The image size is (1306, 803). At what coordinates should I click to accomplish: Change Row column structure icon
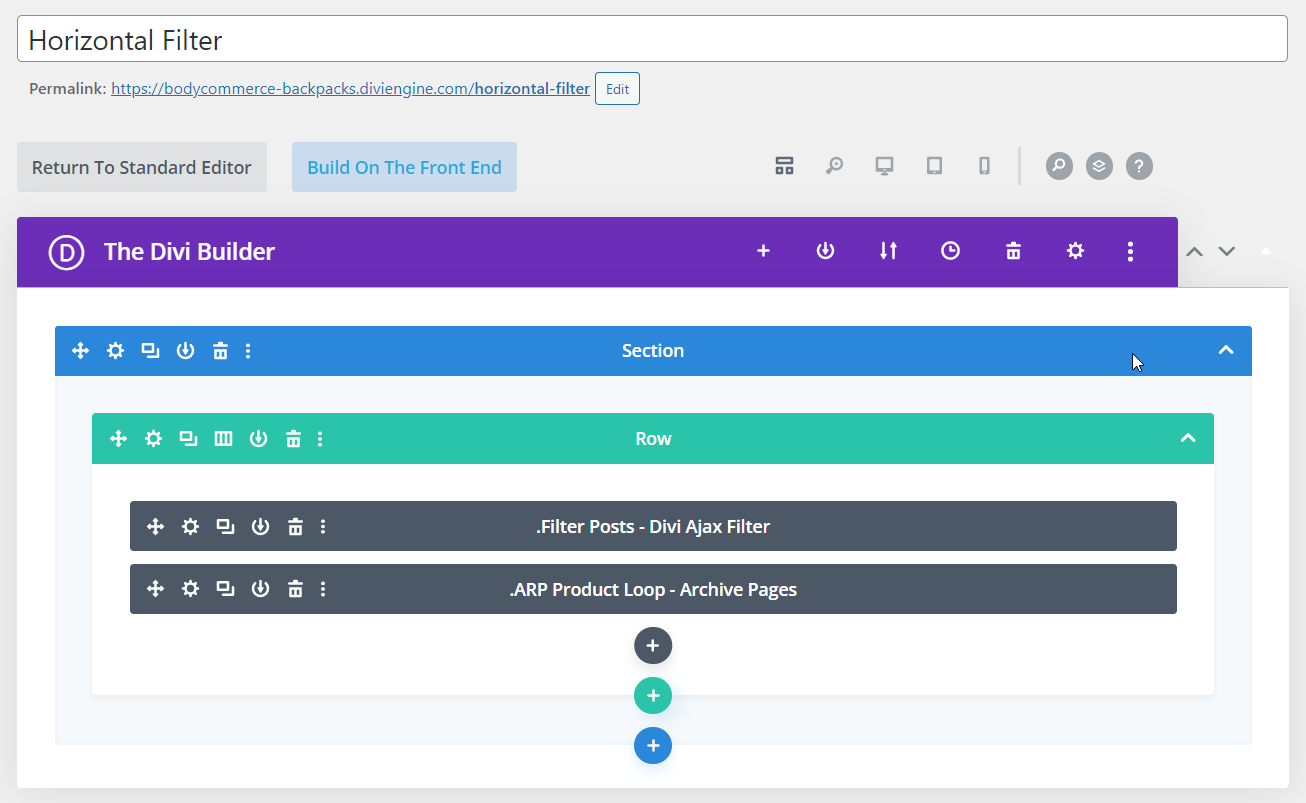click(223, 439)
